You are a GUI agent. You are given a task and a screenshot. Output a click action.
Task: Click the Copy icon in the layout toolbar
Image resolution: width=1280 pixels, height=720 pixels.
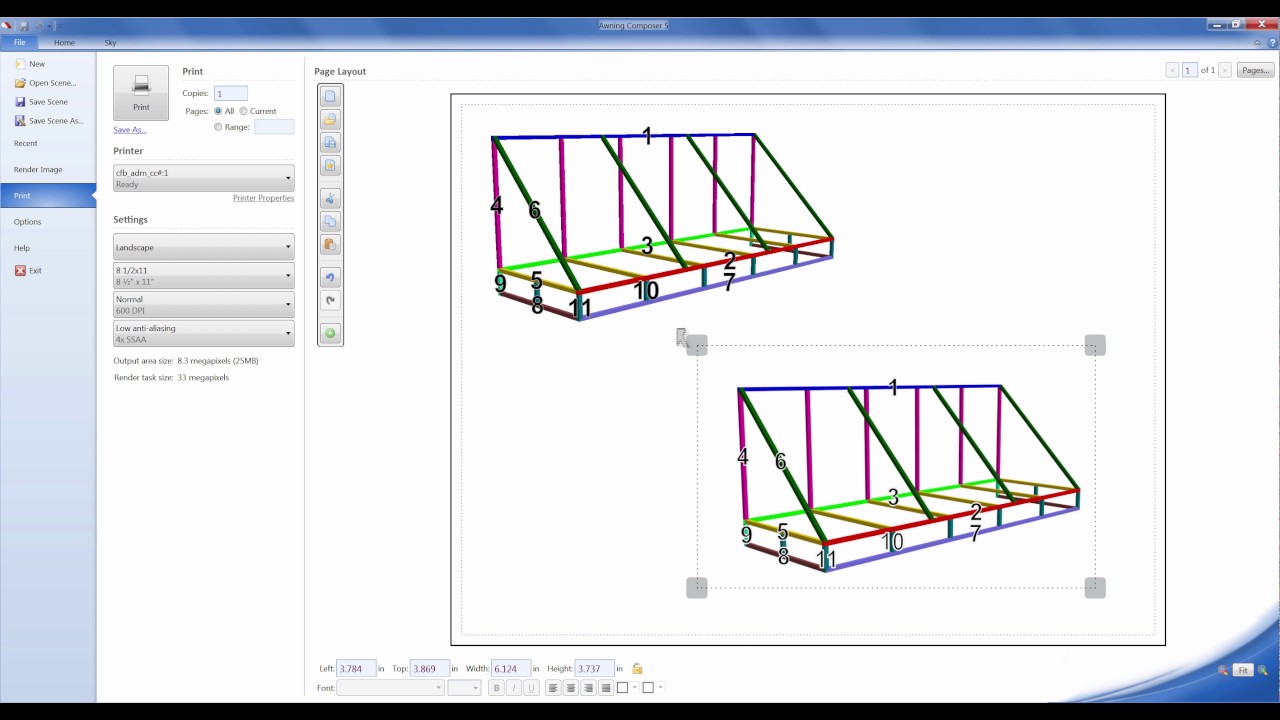pos(330,222)
